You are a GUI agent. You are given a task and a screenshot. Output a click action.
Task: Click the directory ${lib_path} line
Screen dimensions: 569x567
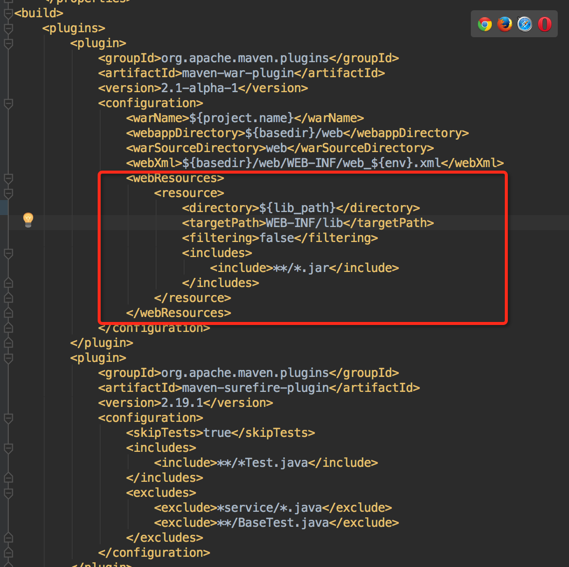point(301,208)
